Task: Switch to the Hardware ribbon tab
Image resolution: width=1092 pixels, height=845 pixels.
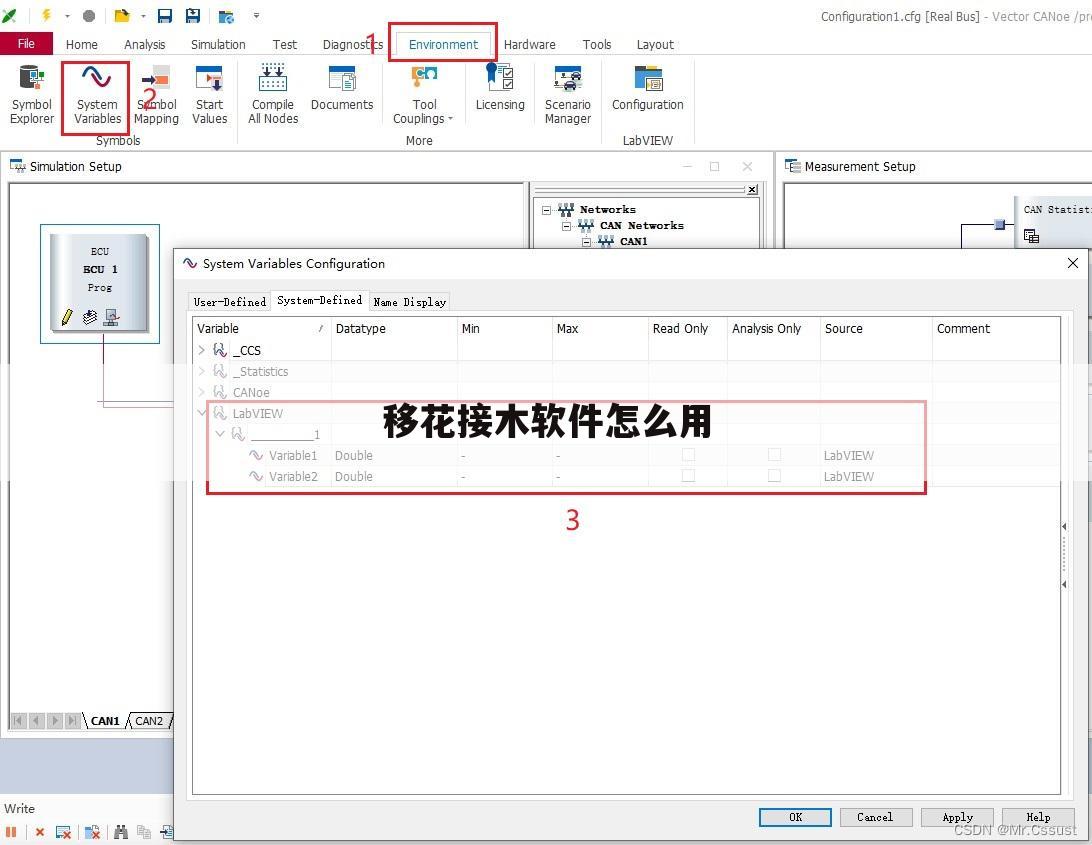Action: point(530,45)
